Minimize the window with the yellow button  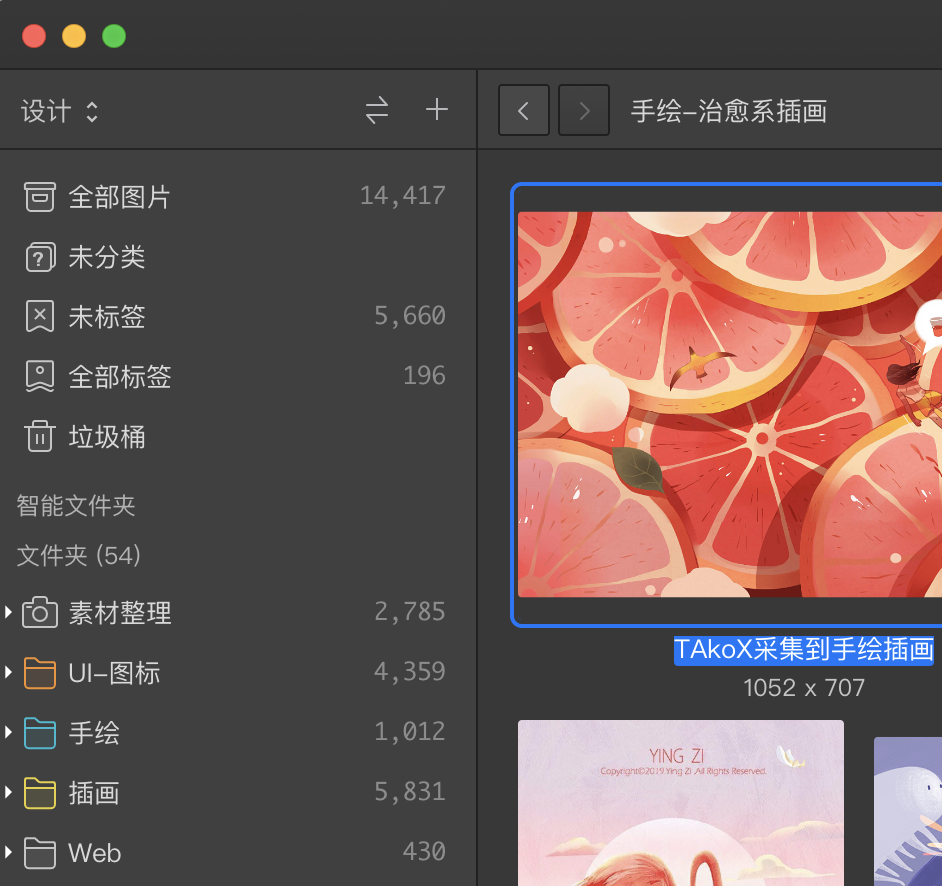74,36
